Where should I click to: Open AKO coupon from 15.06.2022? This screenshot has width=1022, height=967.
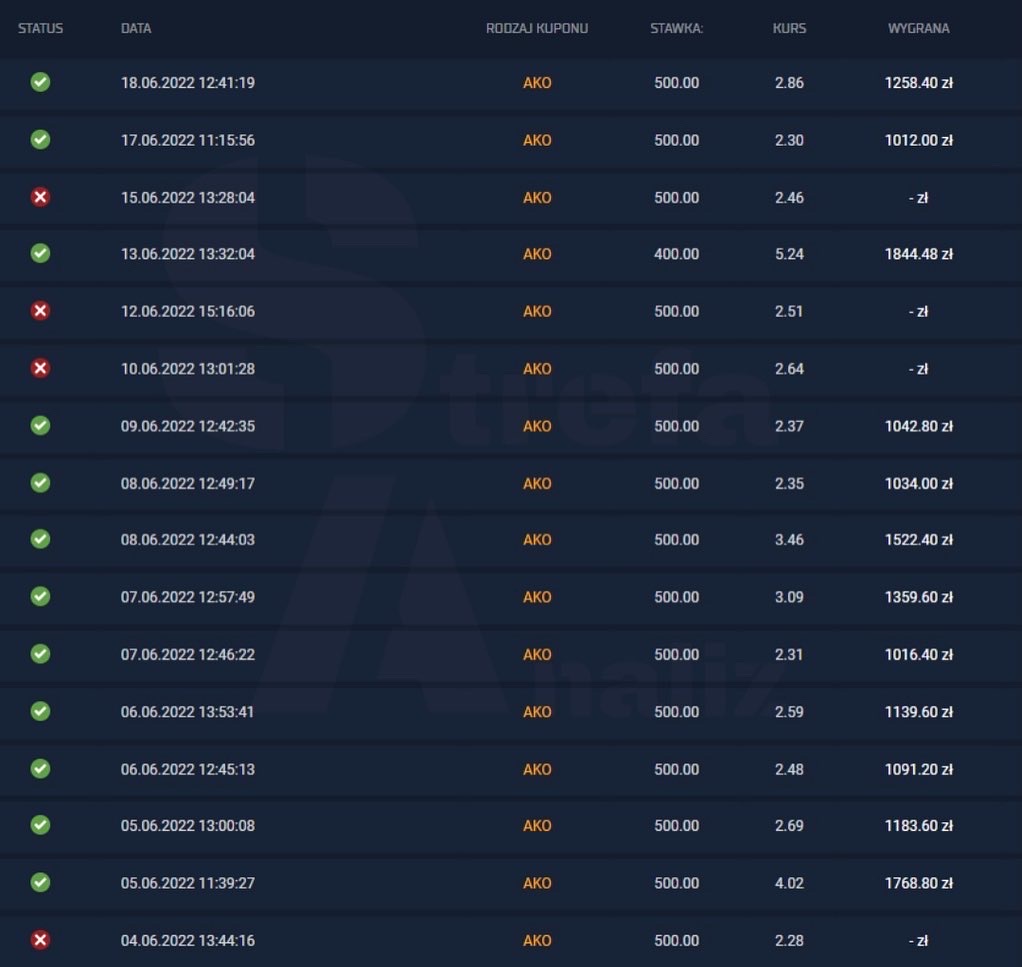(537, 197)
